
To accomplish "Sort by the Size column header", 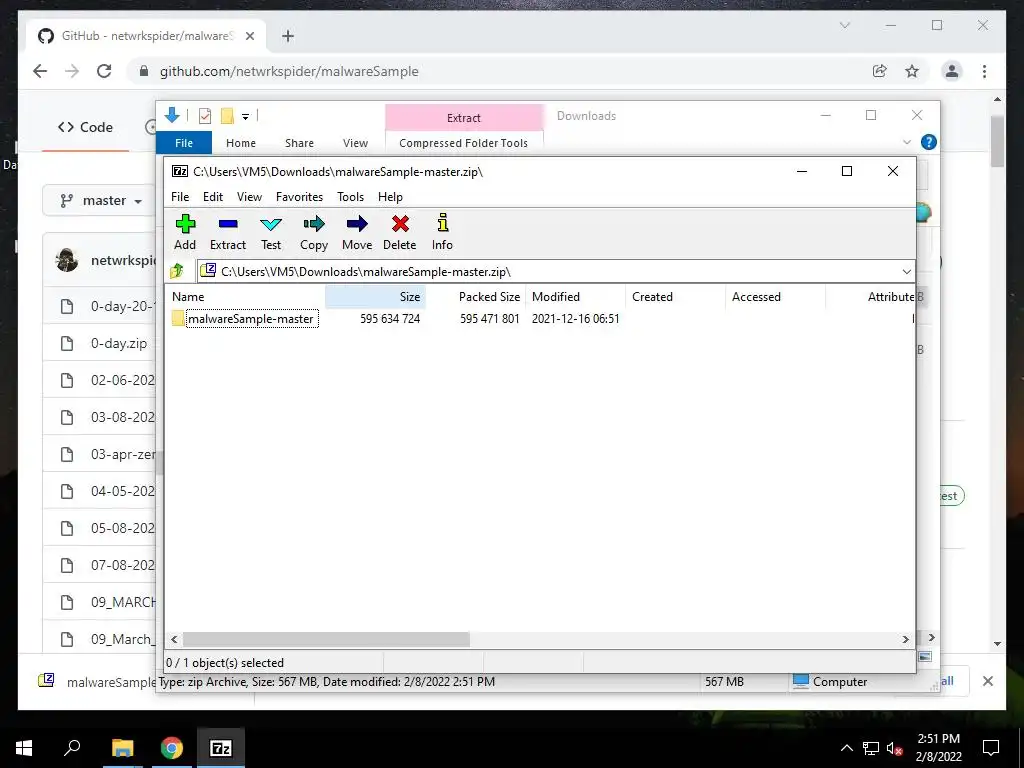I will [375, 296].
